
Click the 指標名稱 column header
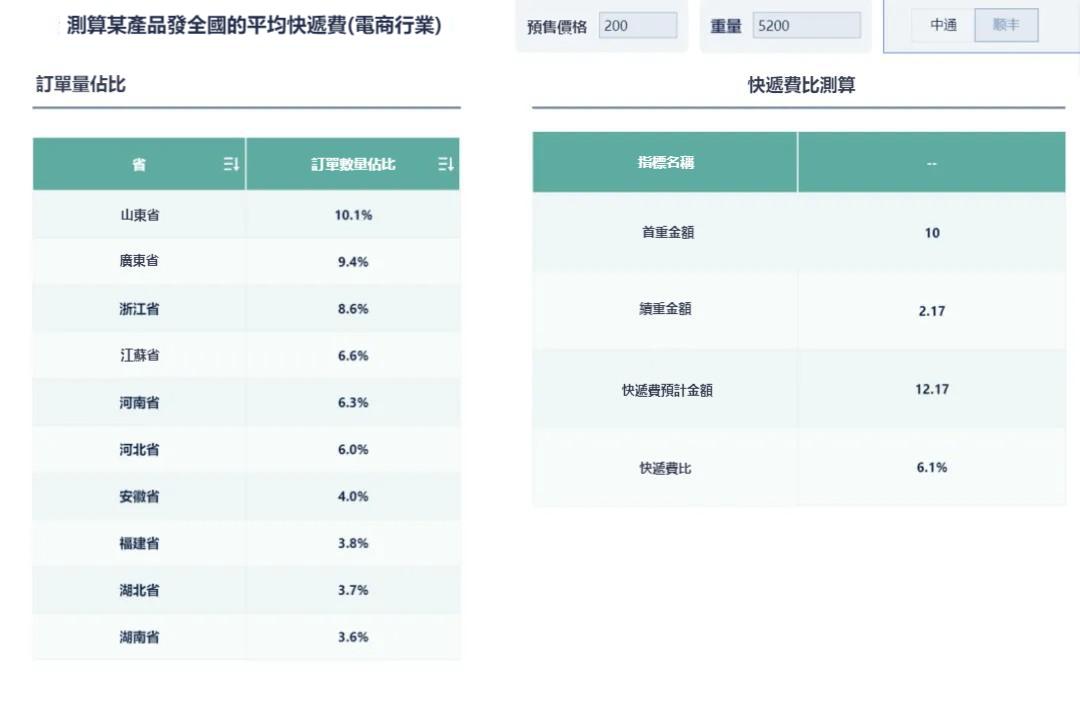coord(666,163)
